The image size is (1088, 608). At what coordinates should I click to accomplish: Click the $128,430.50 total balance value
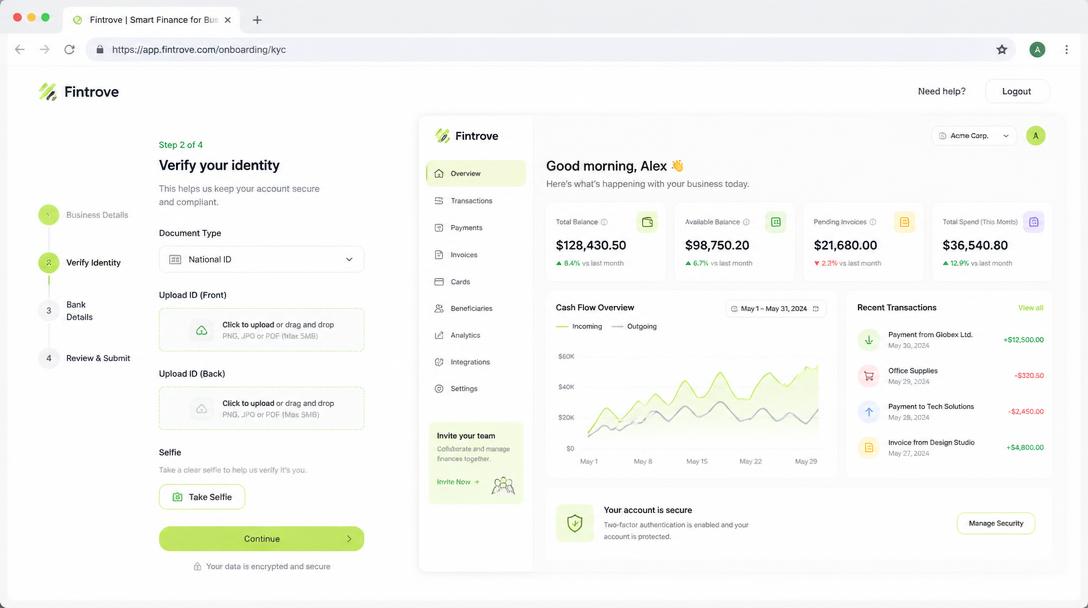[590, 245]
